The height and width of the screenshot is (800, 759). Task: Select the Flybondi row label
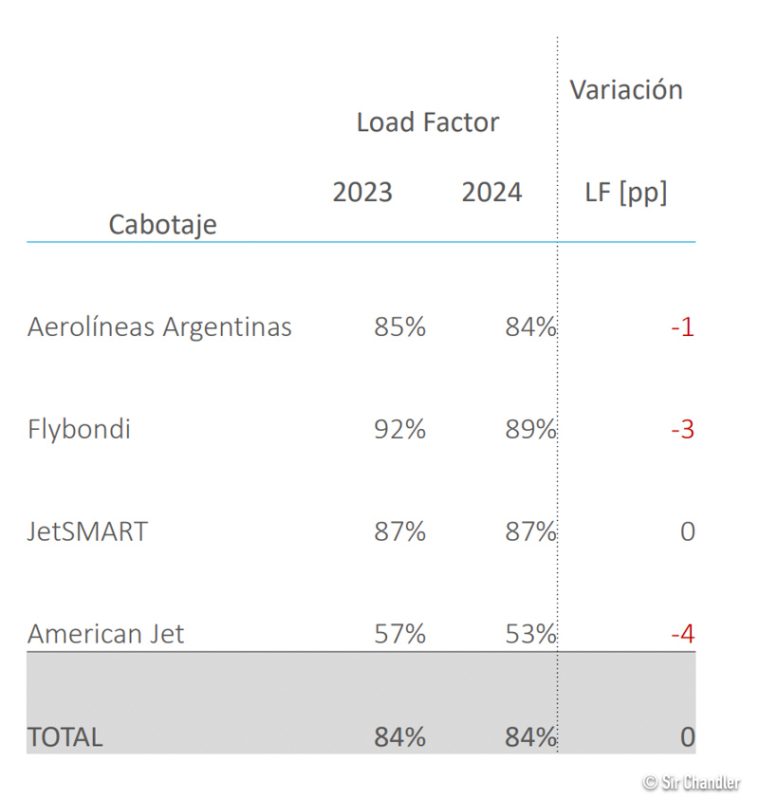tap(79, 429)
